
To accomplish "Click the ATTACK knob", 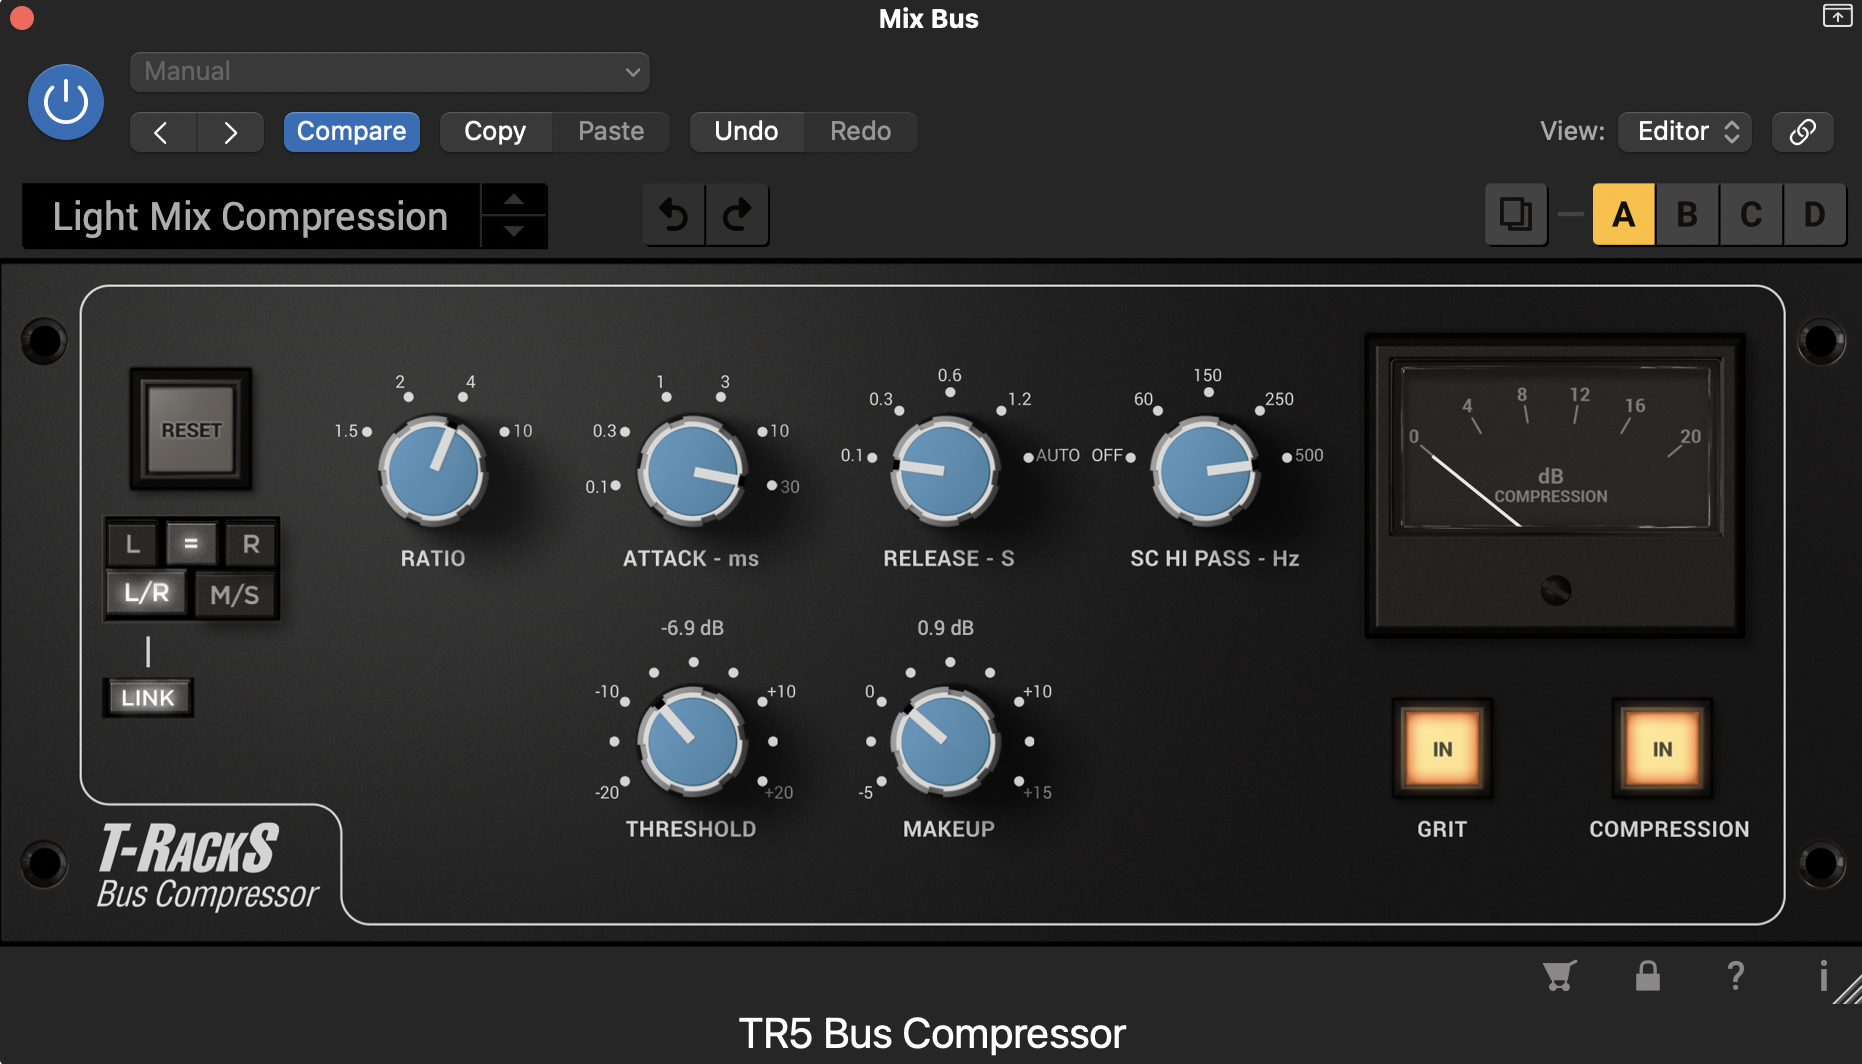I will coord(692,472).
